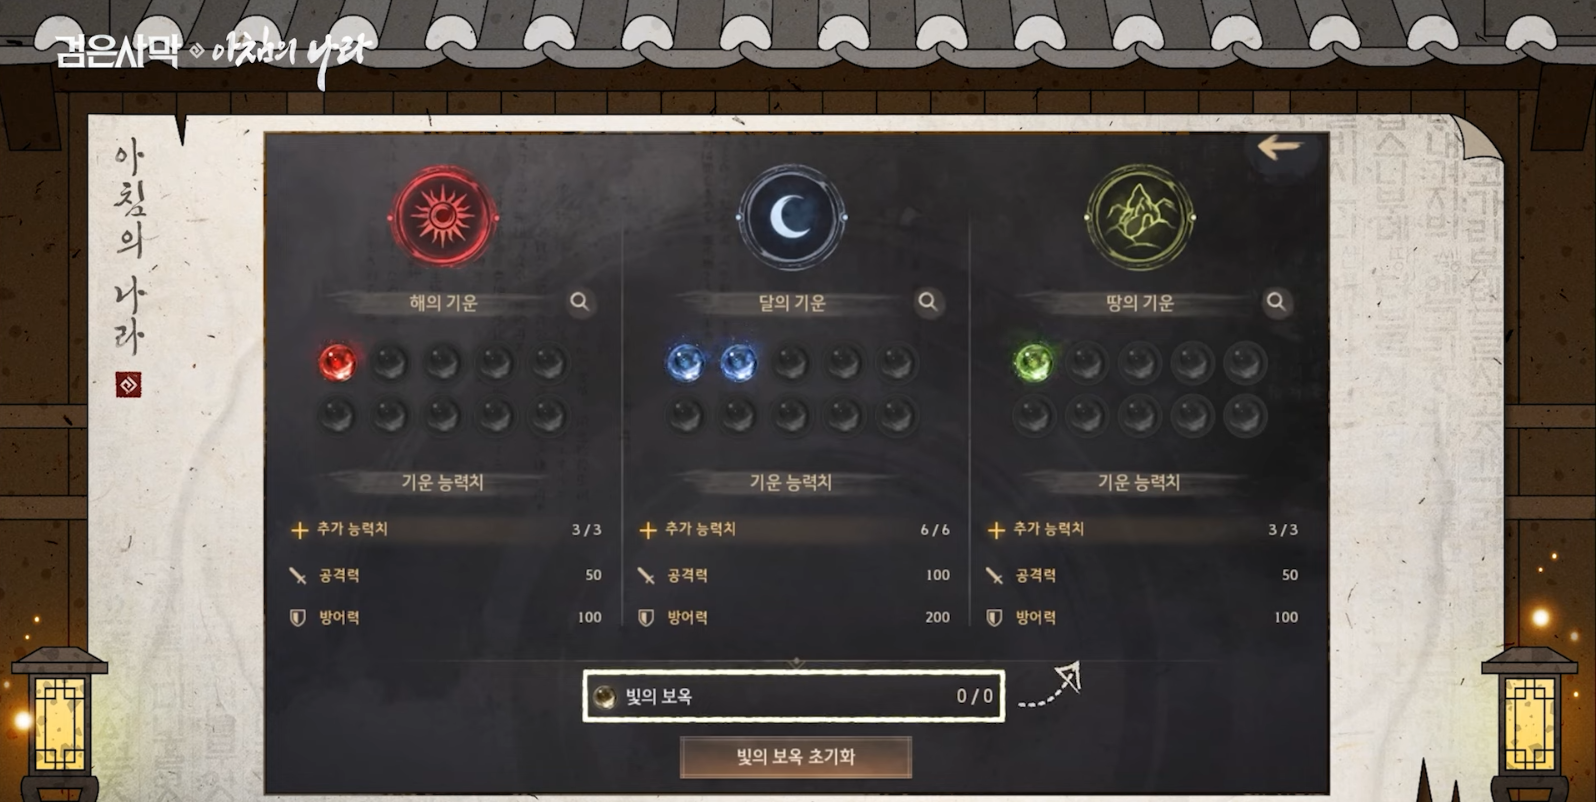Open magnifier next to 해의 기운
Screen dimensions: 1596x802
pos(579,302)
